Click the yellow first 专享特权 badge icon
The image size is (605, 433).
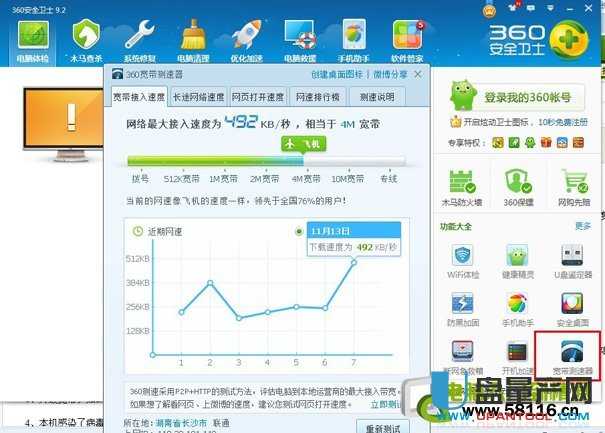498,143
